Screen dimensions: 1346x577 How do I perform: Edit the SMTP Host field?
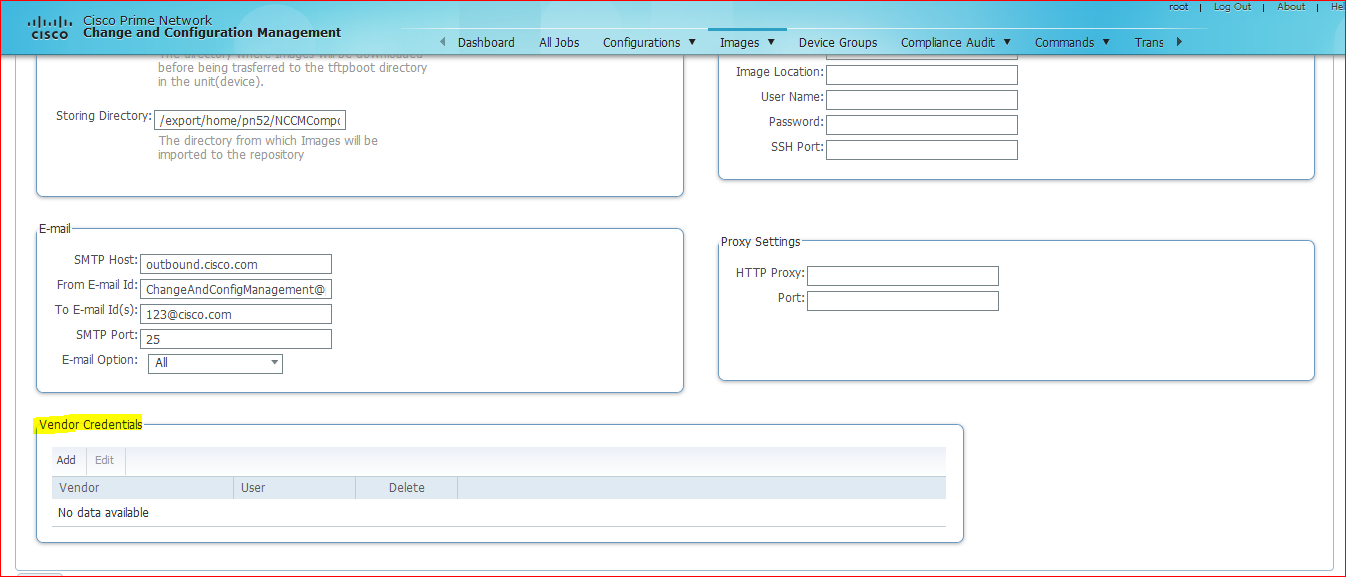(235, 264)
